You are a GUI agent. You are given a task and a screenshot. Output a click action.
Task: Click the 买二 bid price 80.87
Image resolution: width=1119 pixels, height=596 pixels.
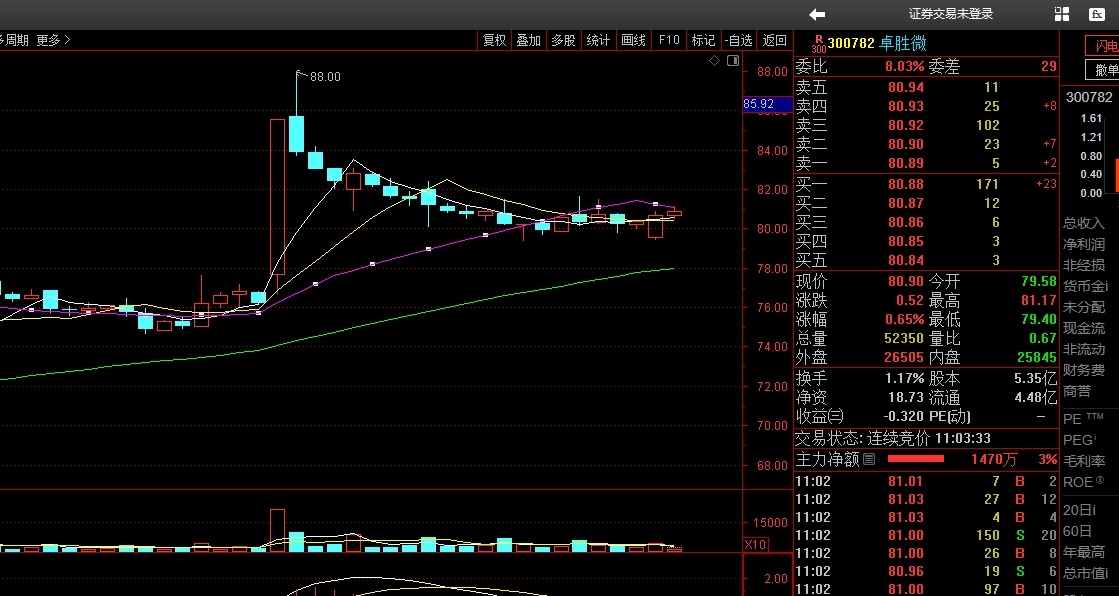tap(906, 203)
